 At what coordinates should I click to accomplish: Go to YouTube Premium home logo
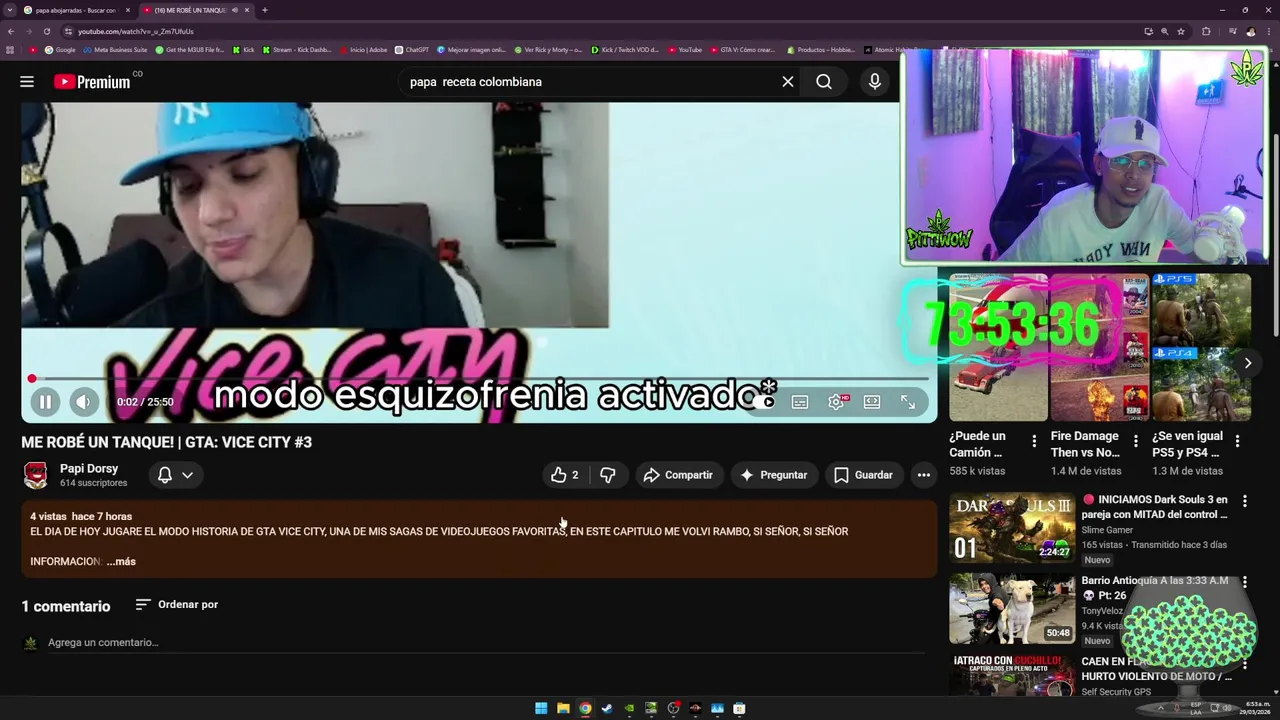click(92, 82)
